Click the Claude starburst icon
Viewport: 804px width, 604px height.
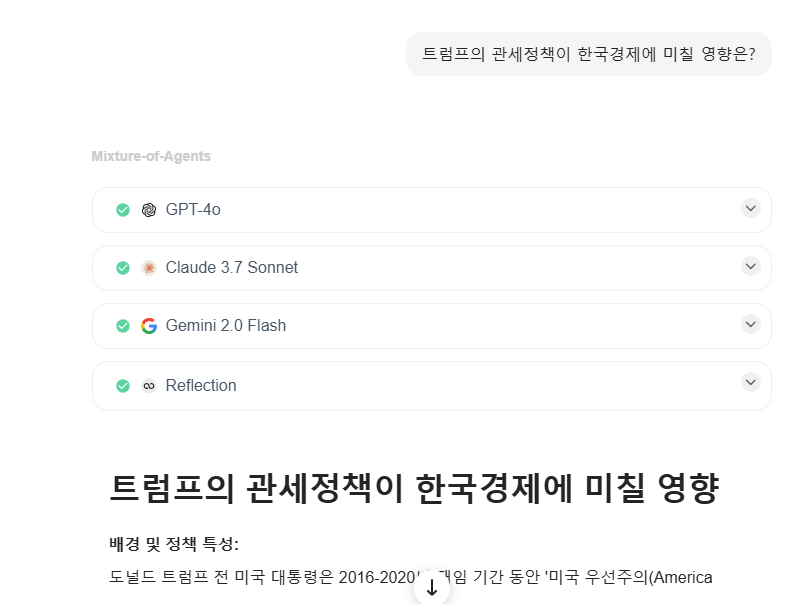[x=149, y=268]
